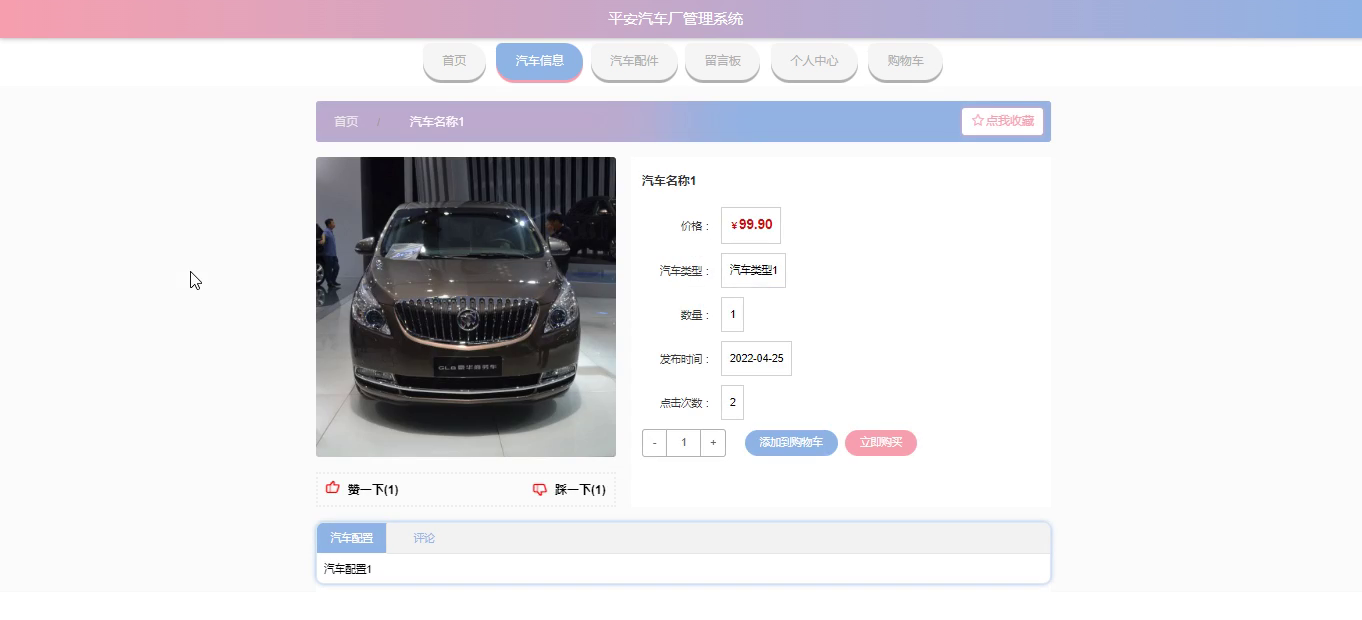Click 汽车名称1 in the breadcrumb
1362x620 pixels.
point(436,122)
